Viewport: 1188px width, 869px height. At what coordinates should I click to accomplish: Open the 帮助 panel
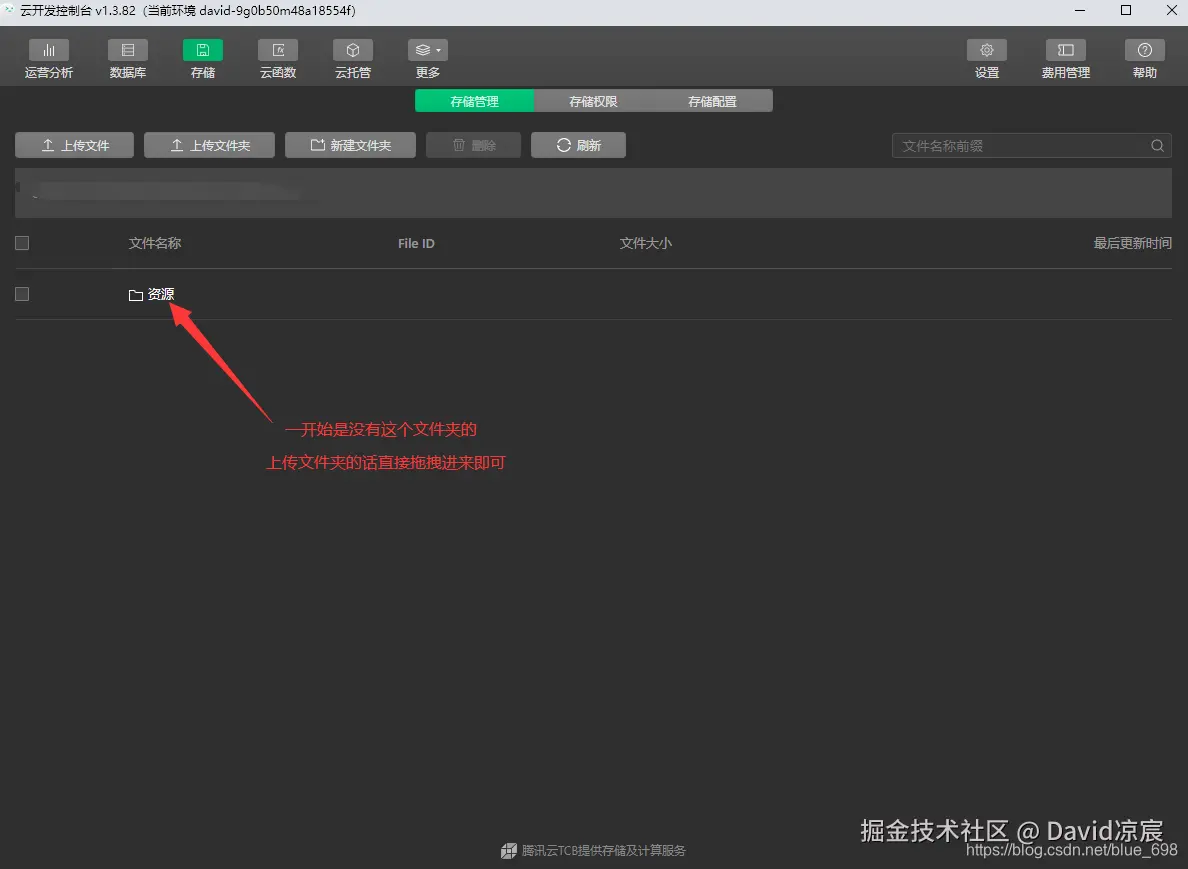tap(1143, 57)
